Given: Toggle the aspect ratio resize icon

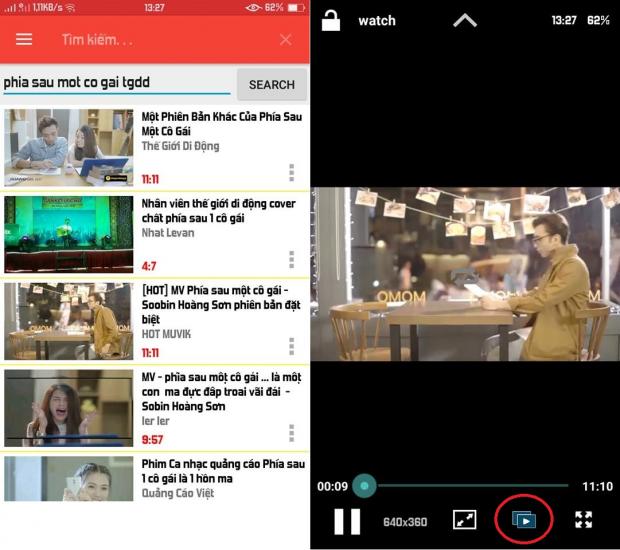Looking at the screenshot, I should (x=464, y=520).
